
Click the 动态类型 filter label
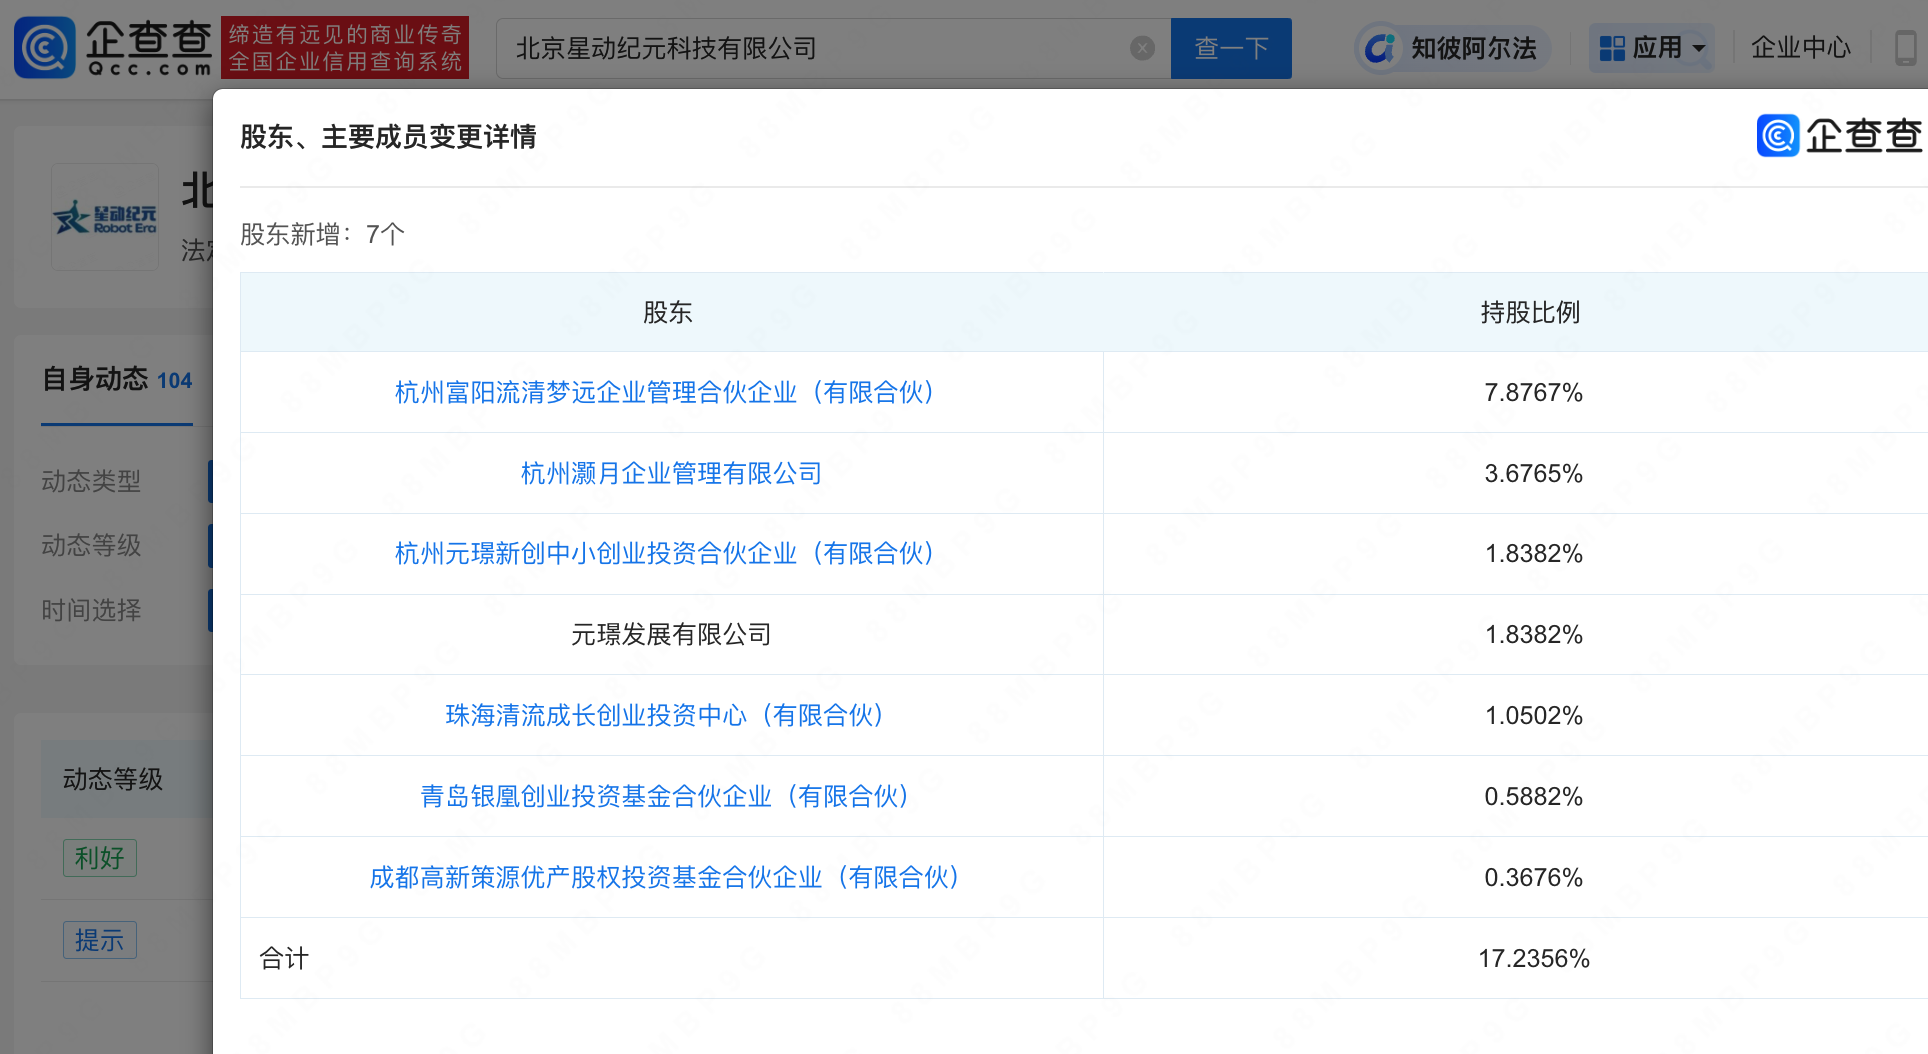[91, 481]
